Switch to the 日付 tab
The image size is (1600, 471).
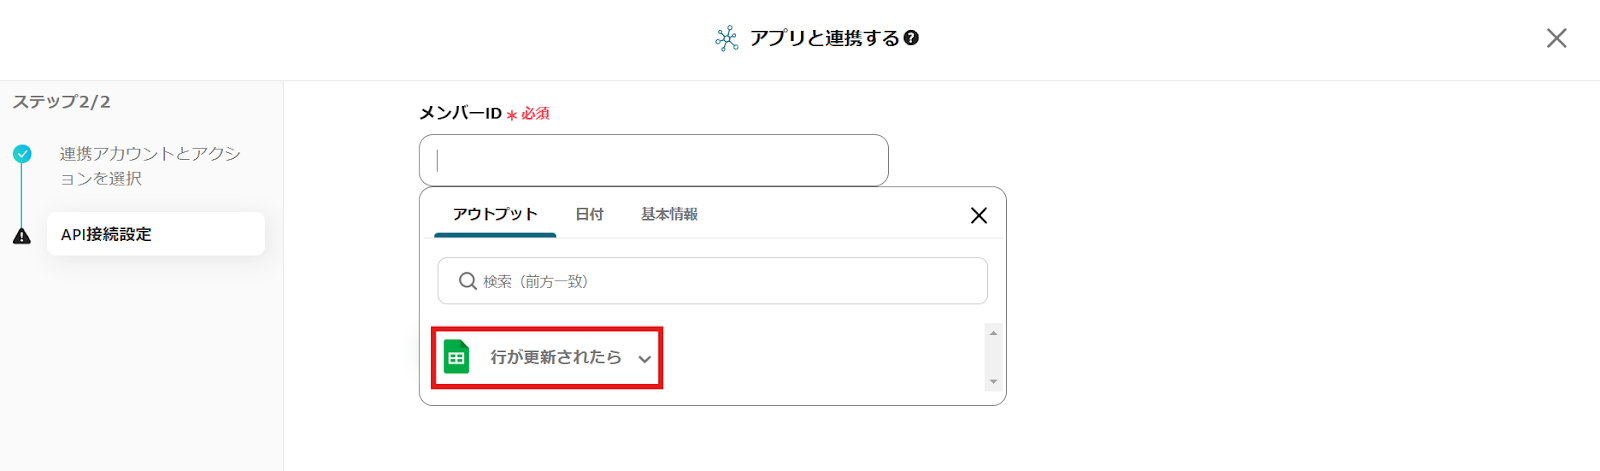tap(589, 214)
